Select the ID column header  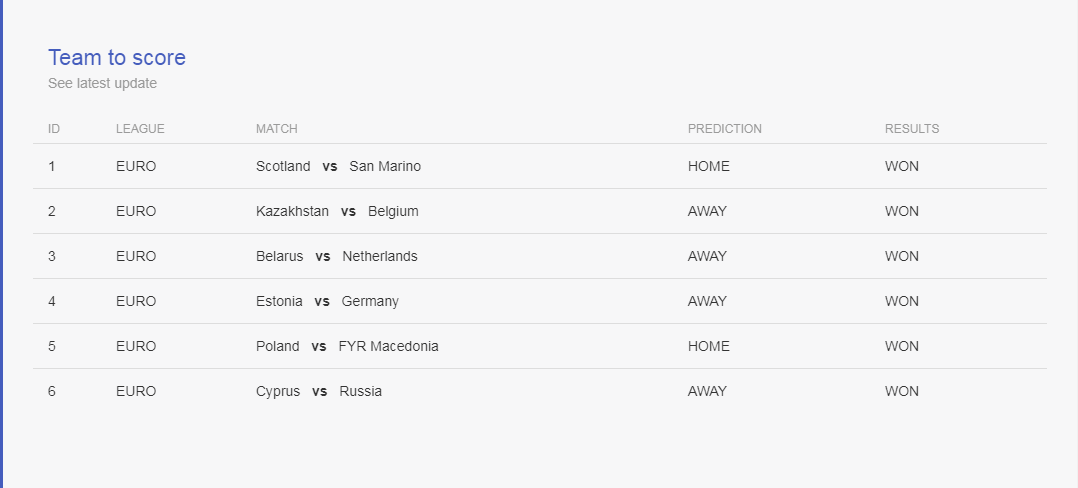pyautogui.click(x=54, y=129)
